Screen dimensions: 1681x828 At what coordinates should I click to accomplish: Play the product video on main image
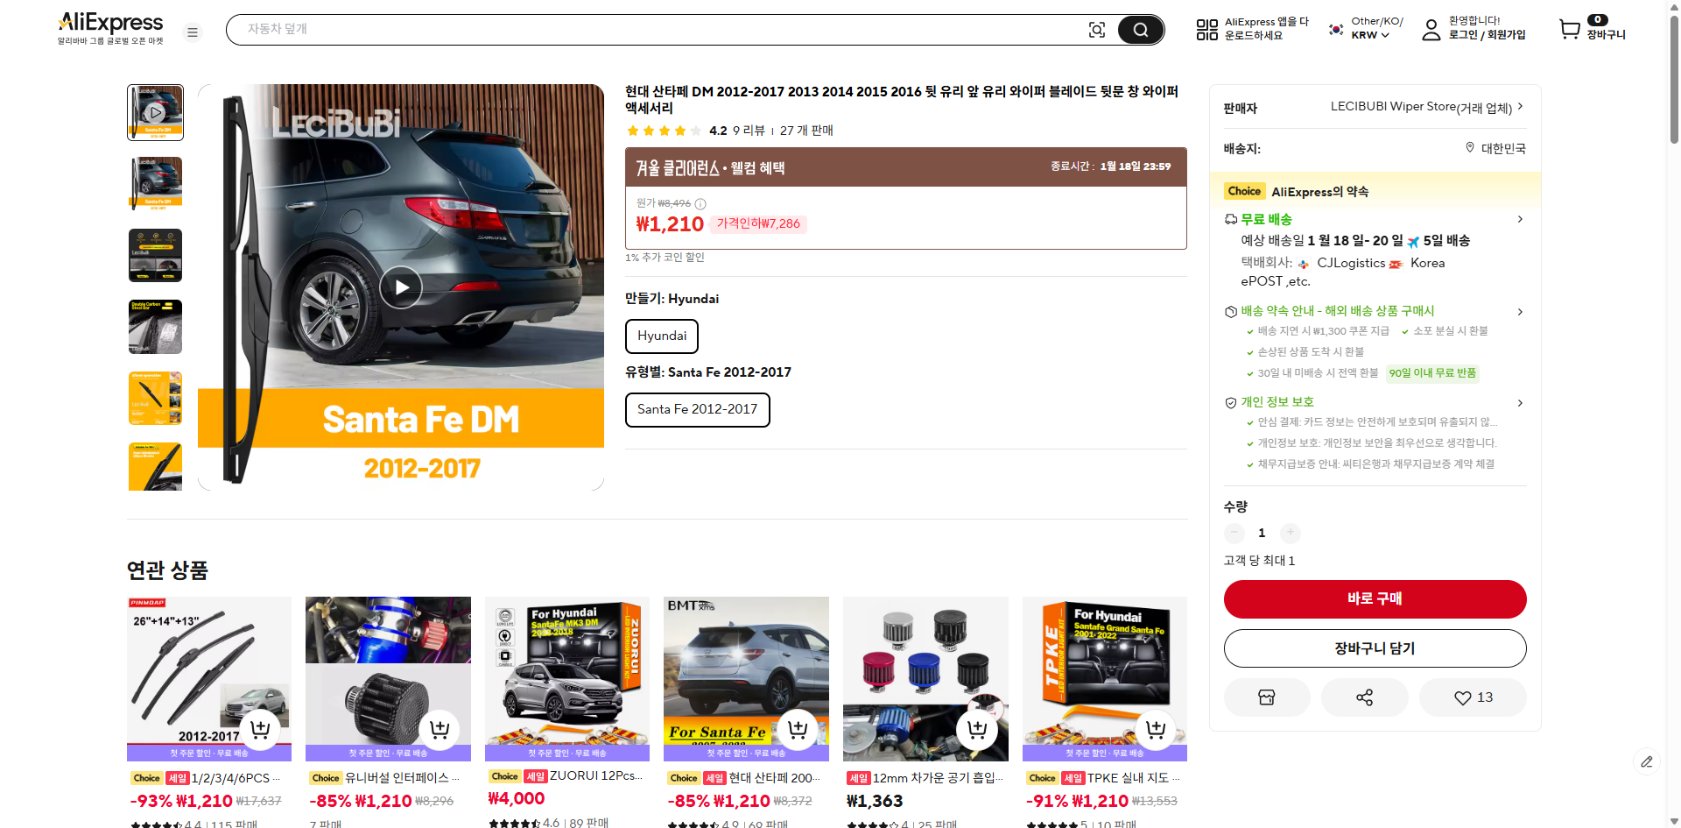pyautogui.click(x=401, y=288)
